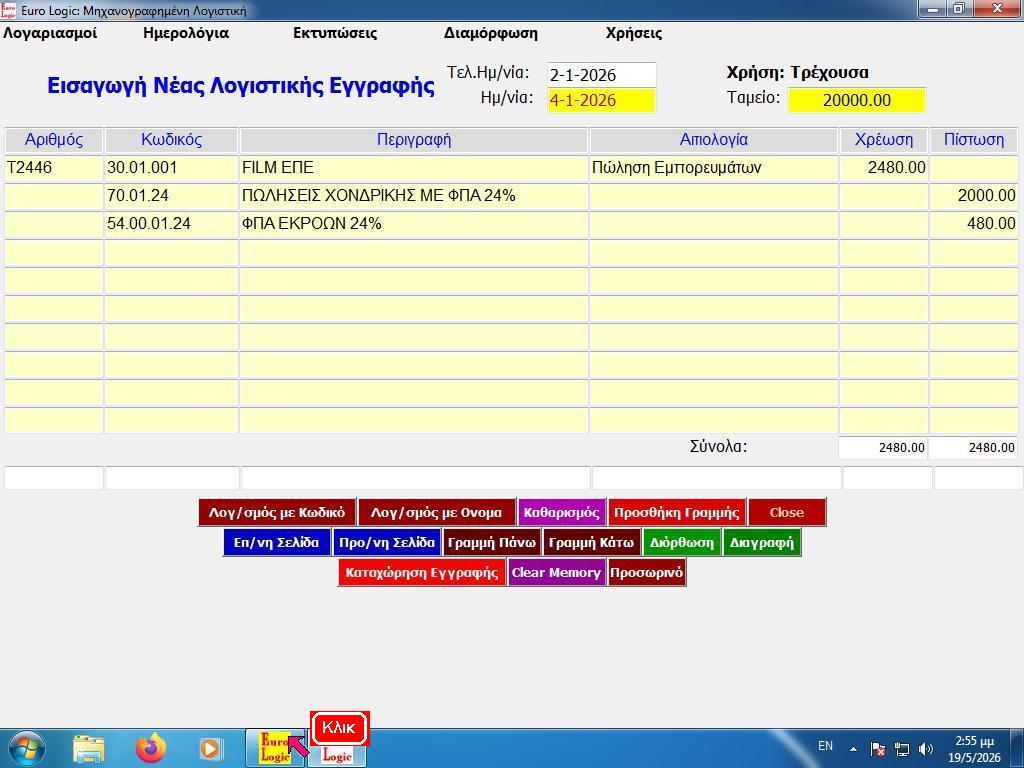Select account code 70.01.24

171,196
